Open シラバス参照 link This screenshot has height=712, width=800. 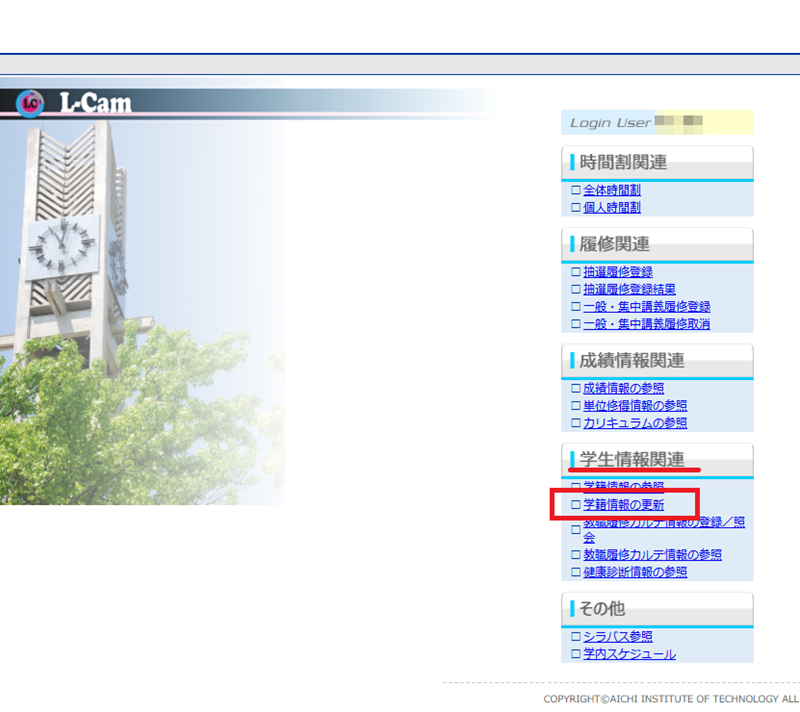618,636
